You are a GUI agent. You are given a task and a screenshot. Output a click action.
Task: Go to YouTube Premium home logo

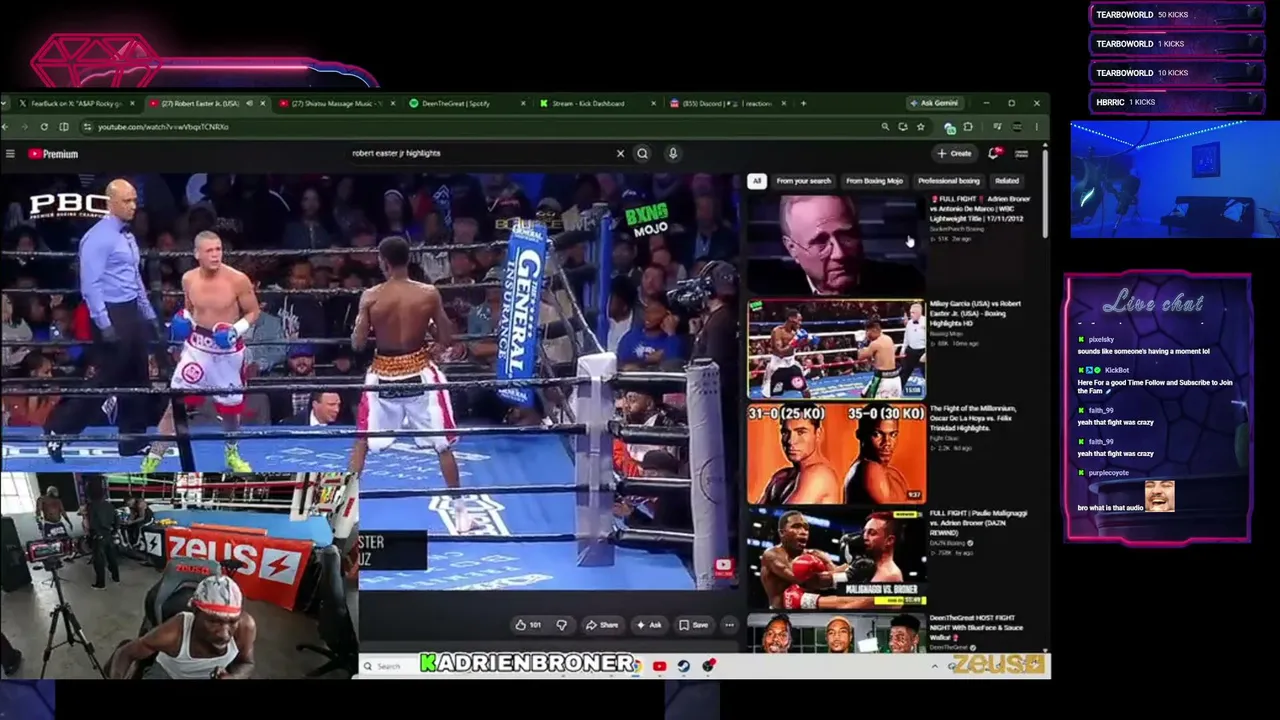(53, 154)
